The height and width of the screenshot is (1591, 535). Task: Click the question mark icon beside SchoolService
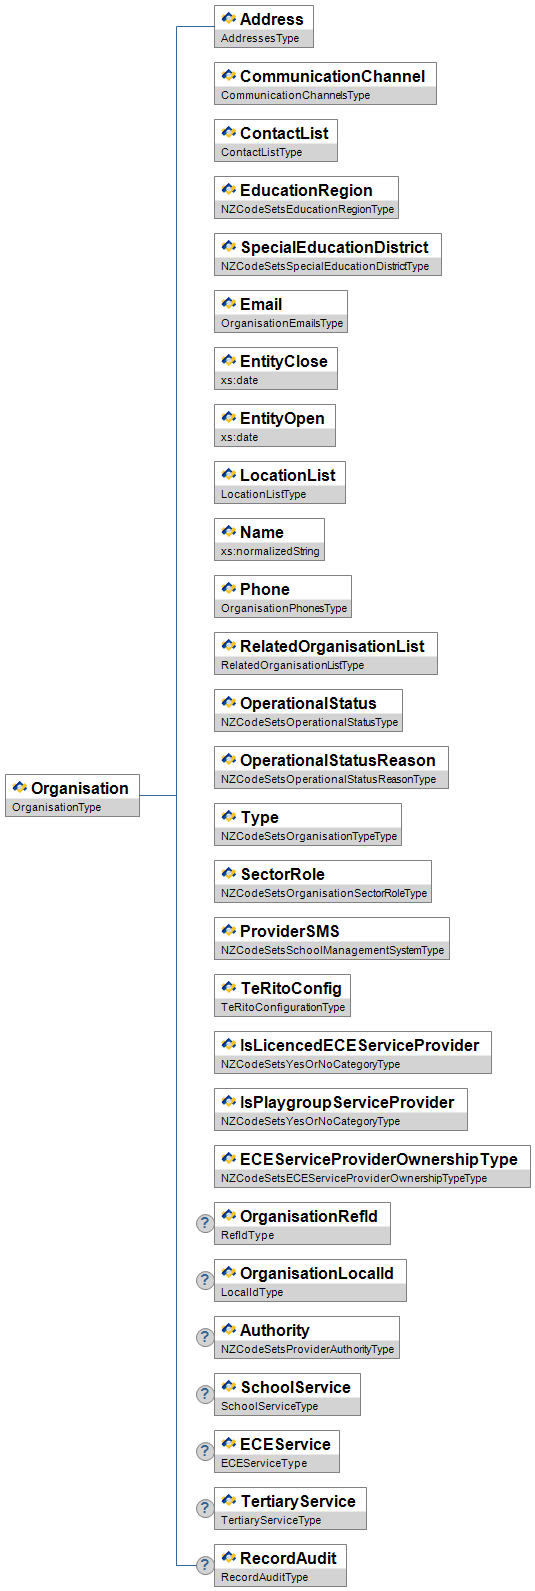[x=204, y=1394]
